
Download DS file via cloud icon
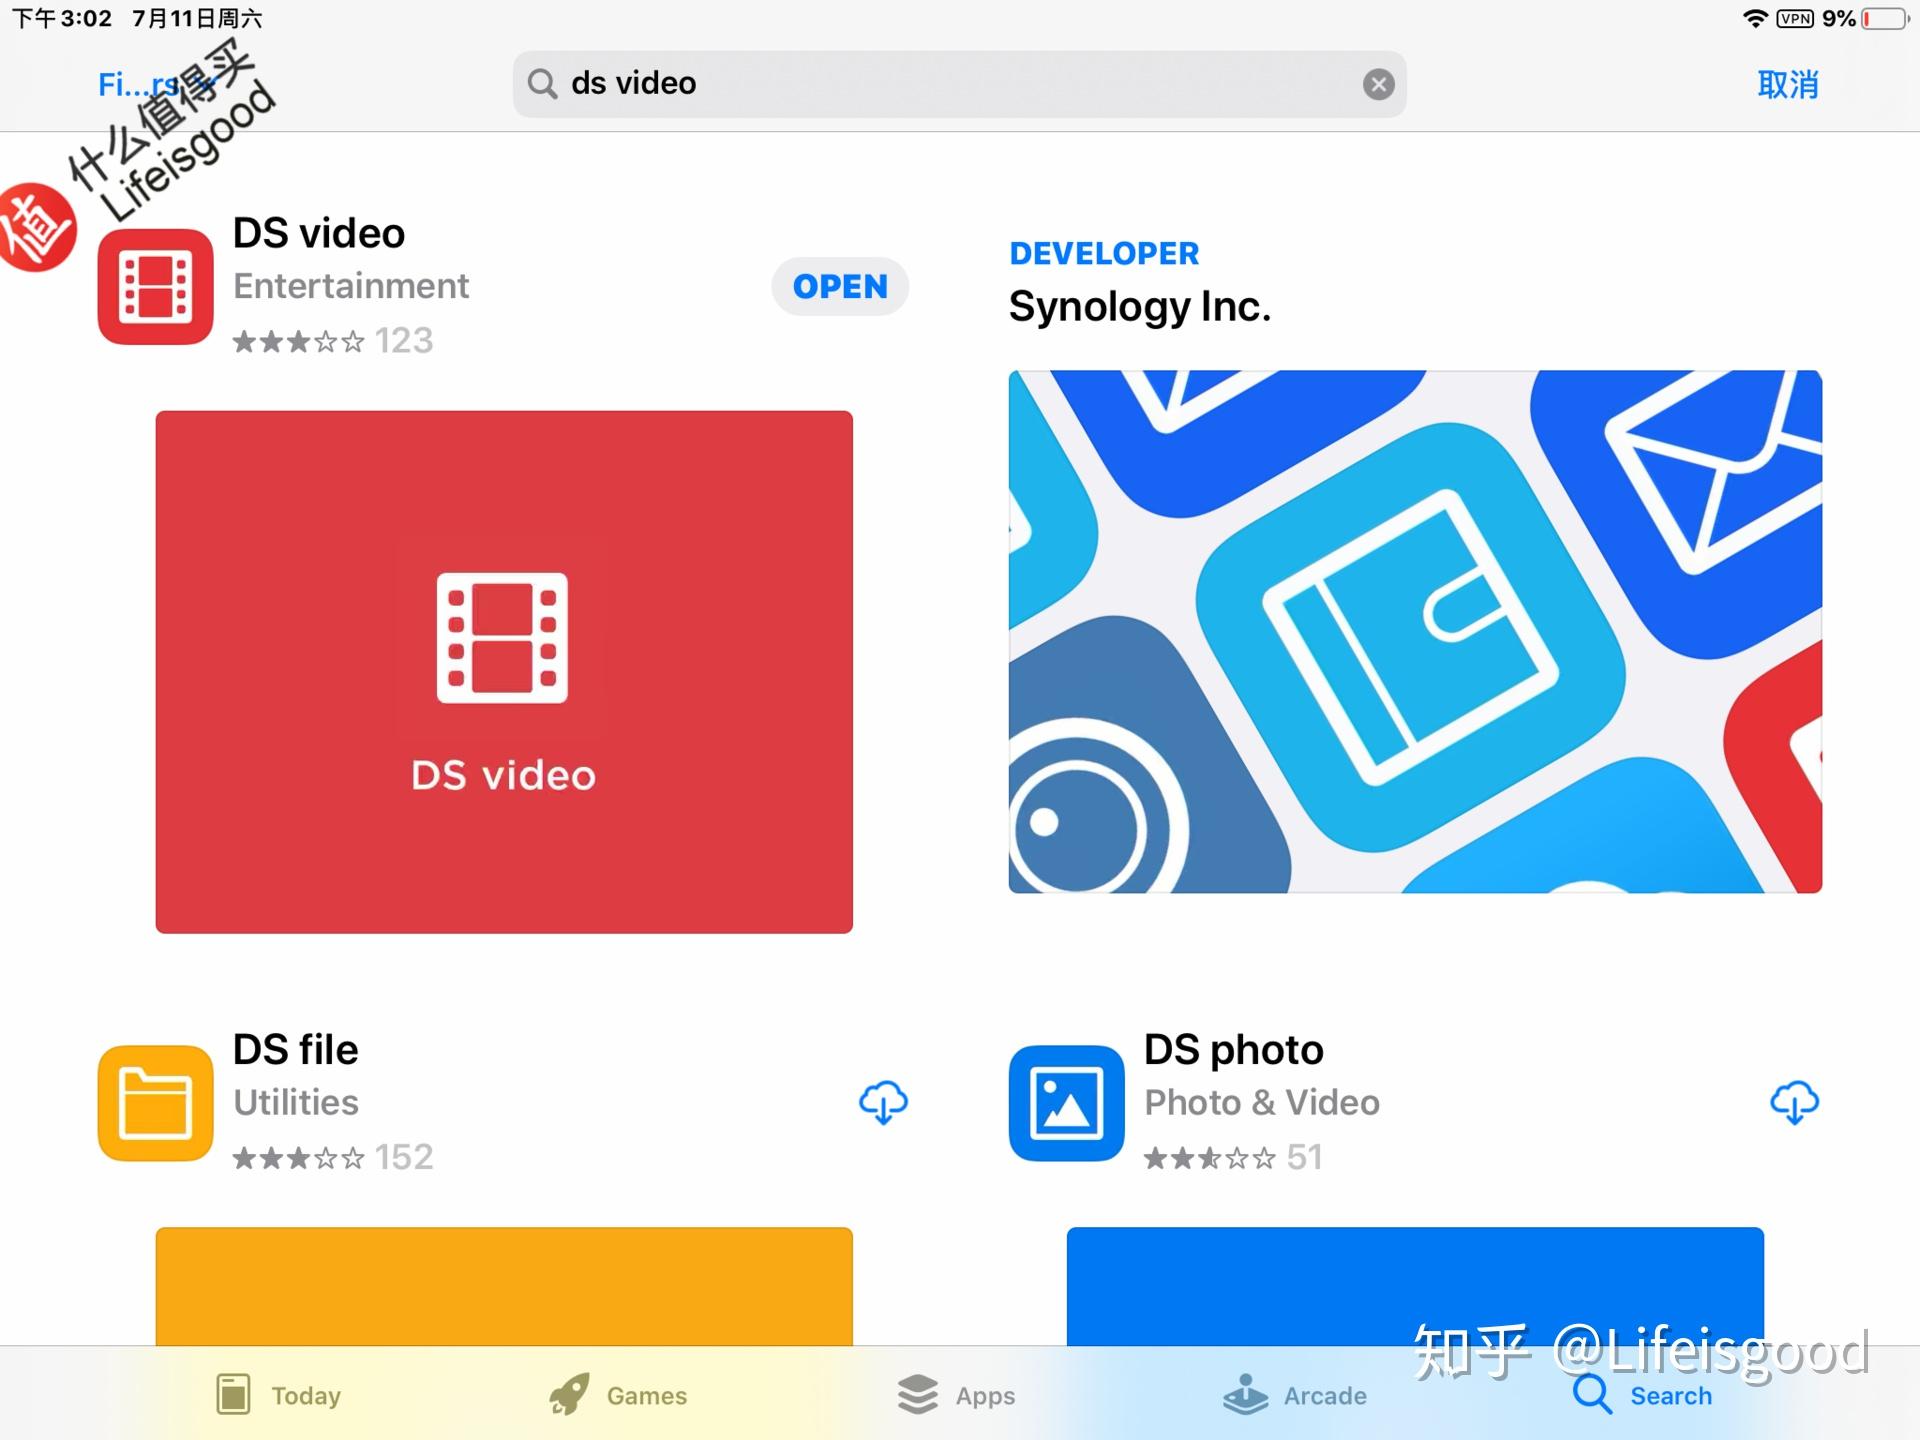[883, 1102]
